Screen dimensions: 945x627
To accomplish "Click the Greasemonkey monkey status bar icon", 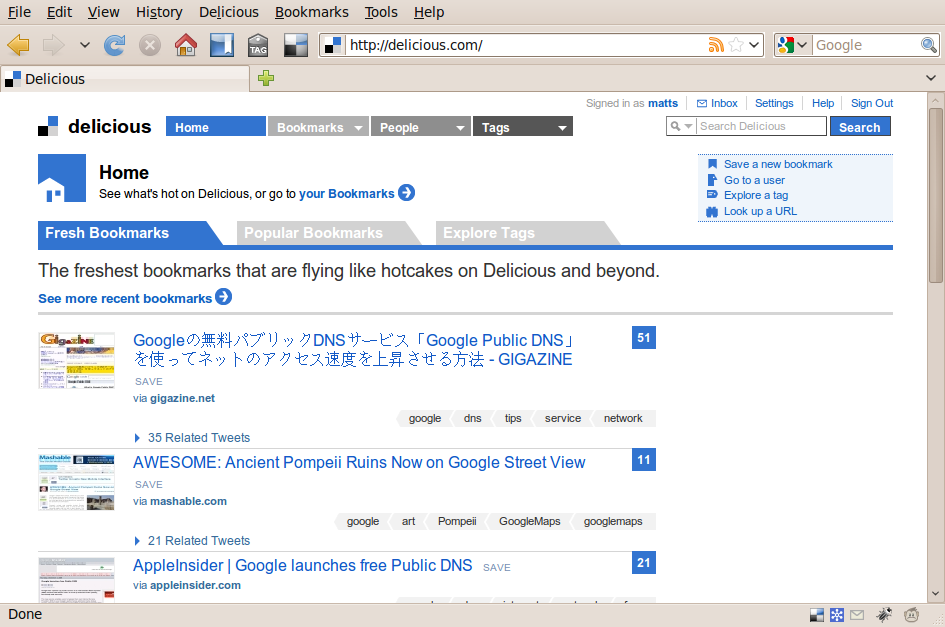I will point(912,615).
